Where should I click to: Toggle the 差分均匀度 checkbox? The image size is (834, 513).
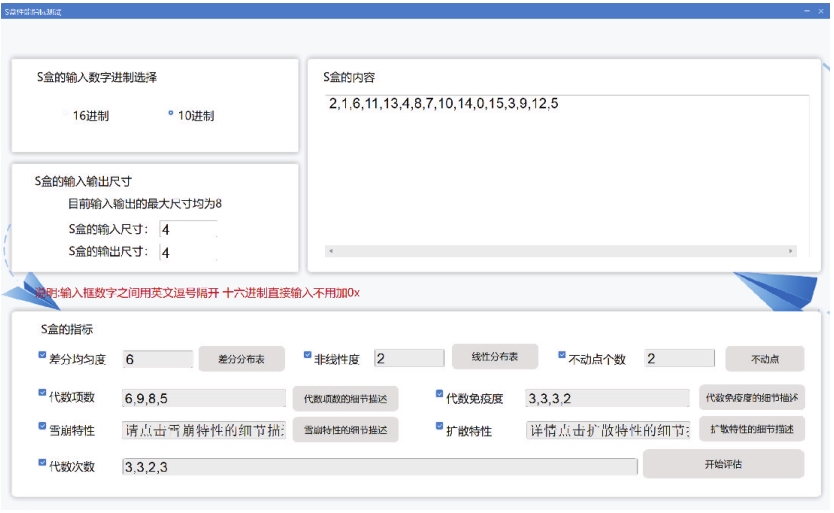click(42, 355)
